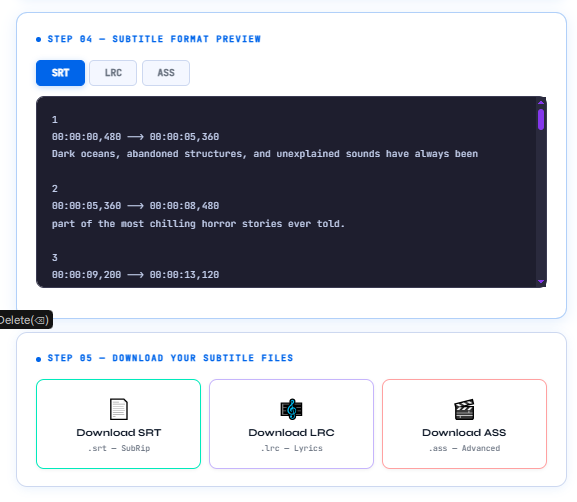Screen dimensions: 577x502
Task: Click the document icon in Download SRT card
Action: click(x=118, y=409)
